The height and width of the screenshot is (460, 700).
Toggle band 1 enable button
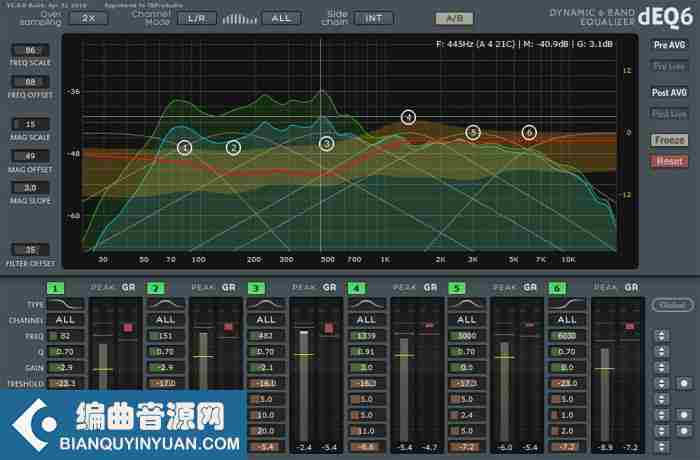(x=55, y=289)
